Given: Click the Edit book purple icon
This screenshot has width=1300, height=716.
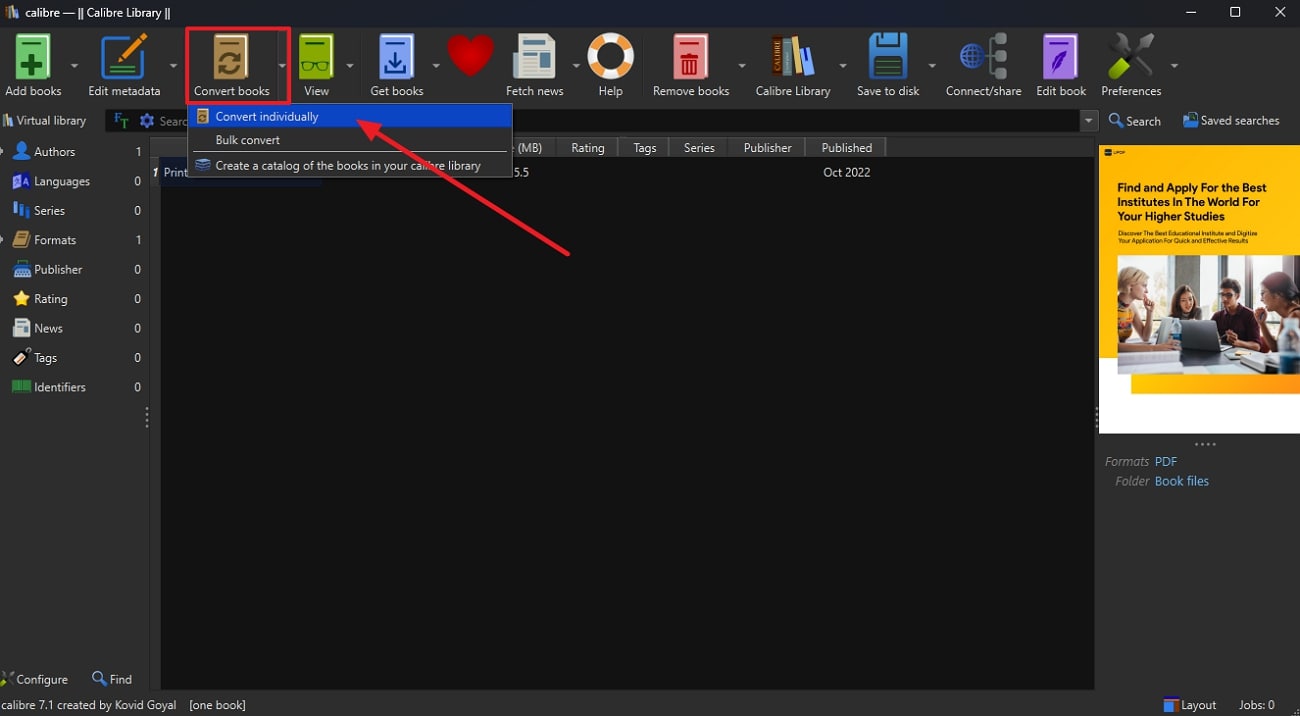Looking at the screenshot, I should pyautogui.click(x=1060, y=57).
